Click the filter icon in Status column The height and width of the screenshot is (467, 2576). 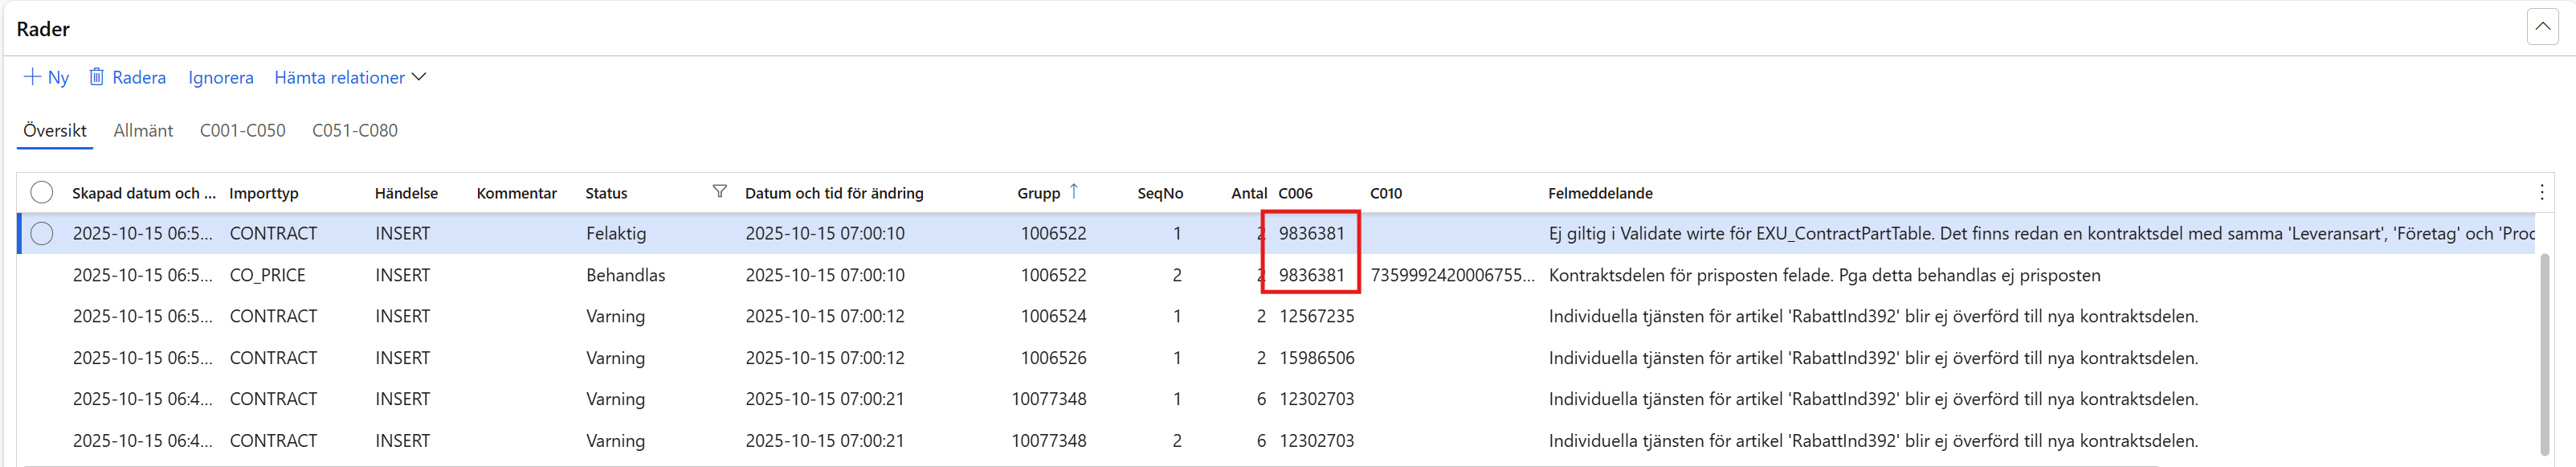click(719, 192)
